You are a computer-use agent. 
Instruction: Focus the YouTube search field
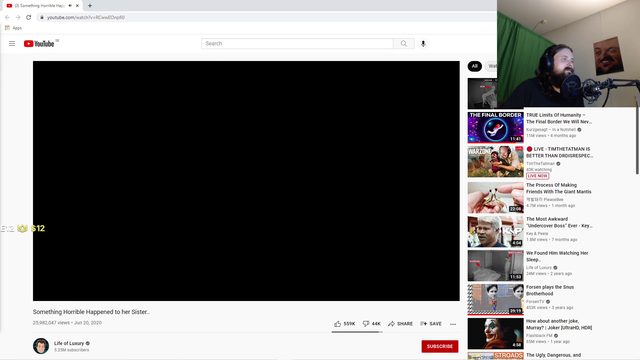(x=297, y=44)
